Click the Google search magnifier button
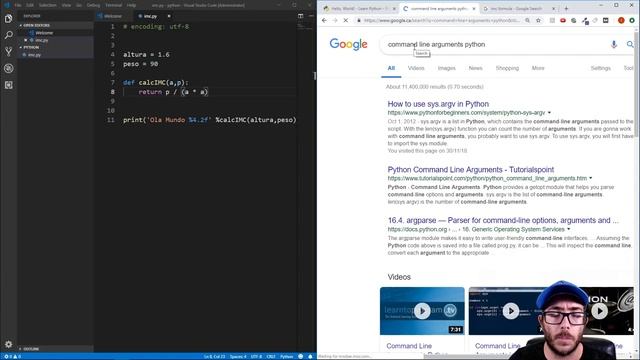 point(630,44)
